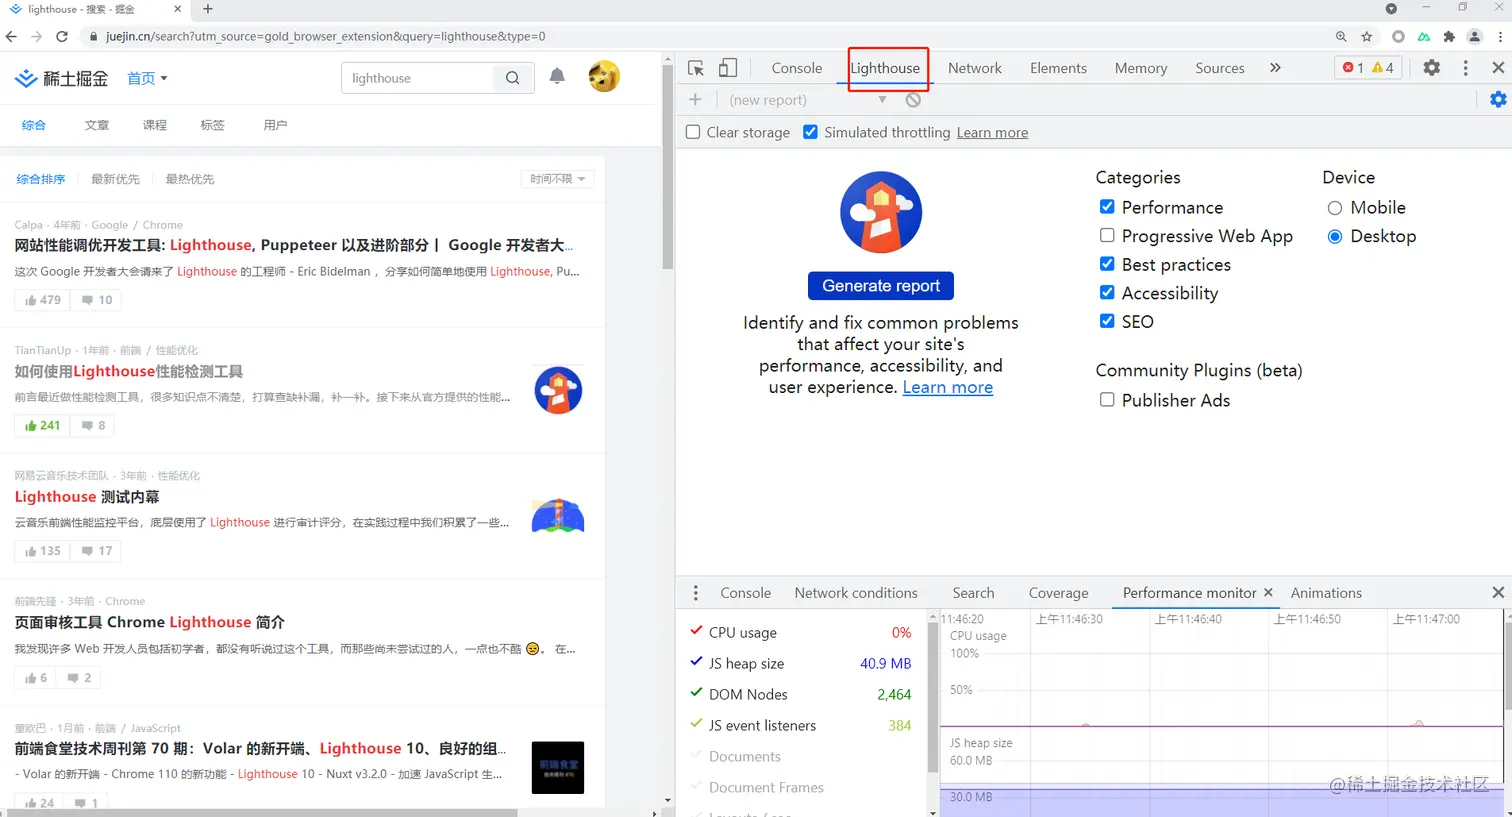This screenshot has width=1512, height=817.
Task: Switch to the Sources tab
Action: [1220, 68]
